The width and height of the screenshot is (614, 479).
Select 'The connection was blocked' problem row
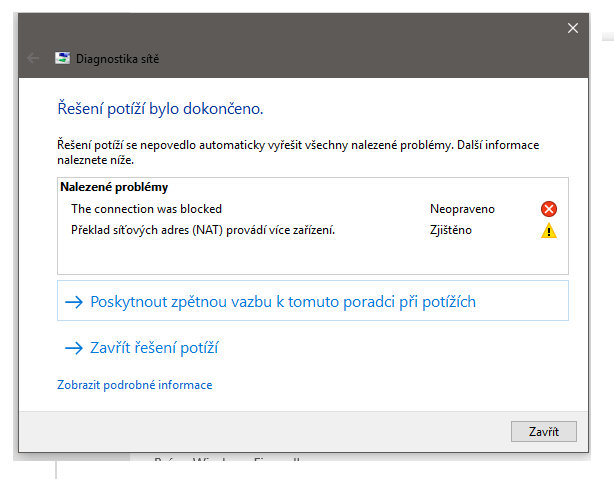[146, 209]
